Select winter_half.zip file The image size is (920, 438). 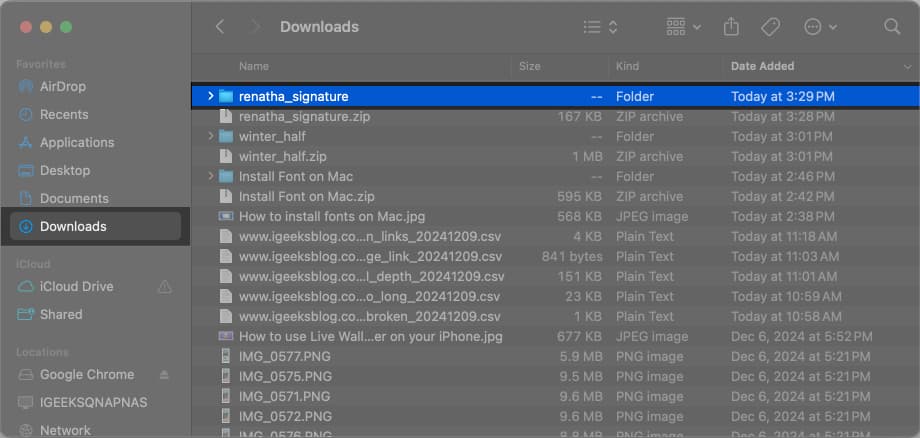[x=282, y=157]
